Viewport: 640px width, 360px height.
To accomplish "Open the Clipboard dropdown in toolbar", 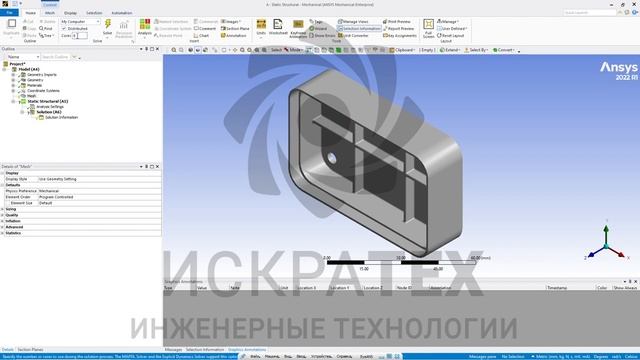I will (x=402, y=50).
